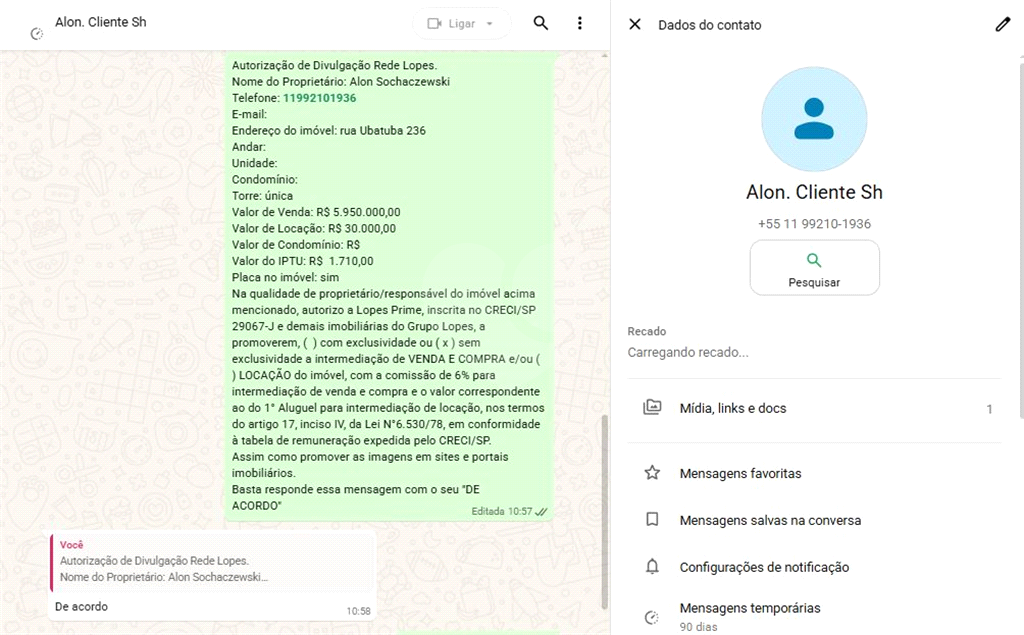Screen dimensions: 1024x635
Task: Click the bookmark icon for saved messages
Action: 652,520
